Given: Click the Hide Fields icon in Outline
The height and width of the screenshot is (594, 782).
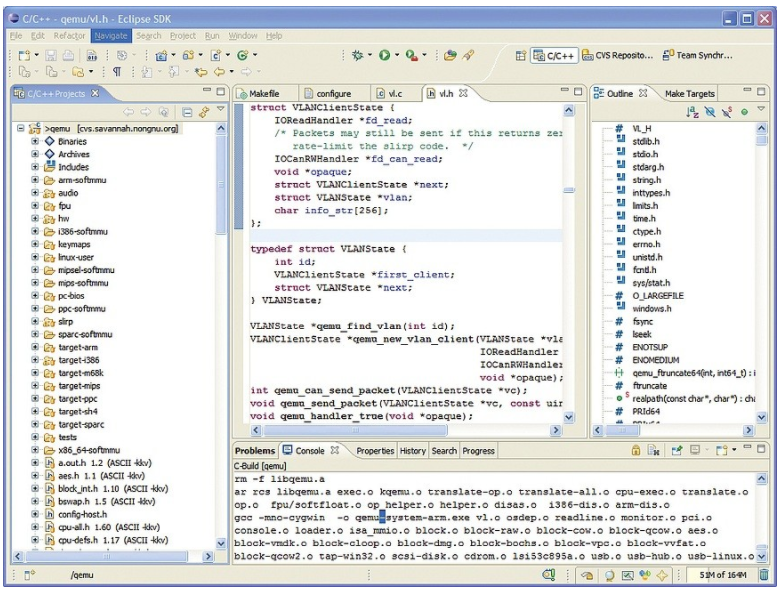Looking at the screenshot, I should 710,112.
